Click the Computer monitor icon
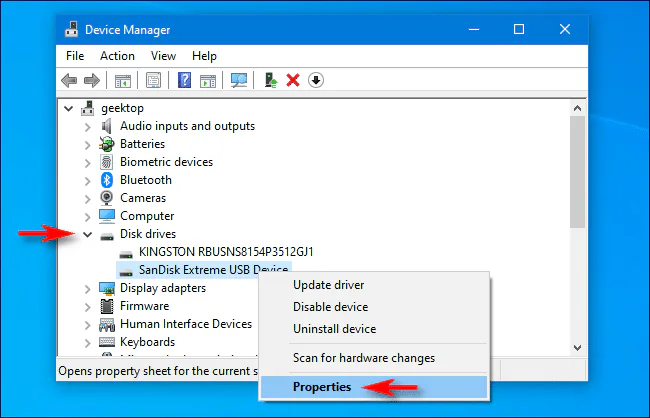 click(107, 216)
